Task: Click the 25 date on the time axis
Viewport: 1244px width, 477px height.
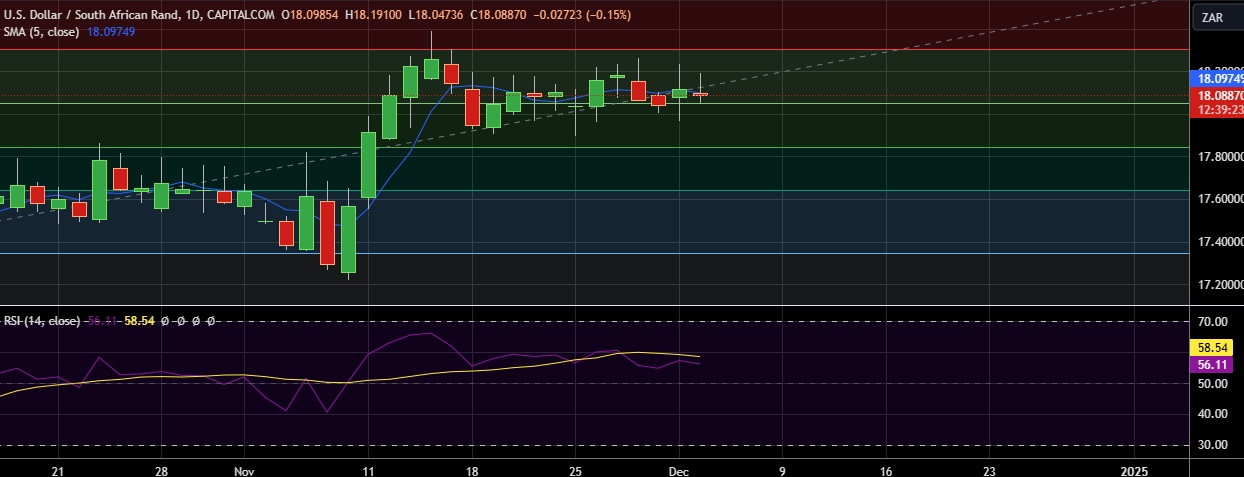Action: [x=576, y=469]
